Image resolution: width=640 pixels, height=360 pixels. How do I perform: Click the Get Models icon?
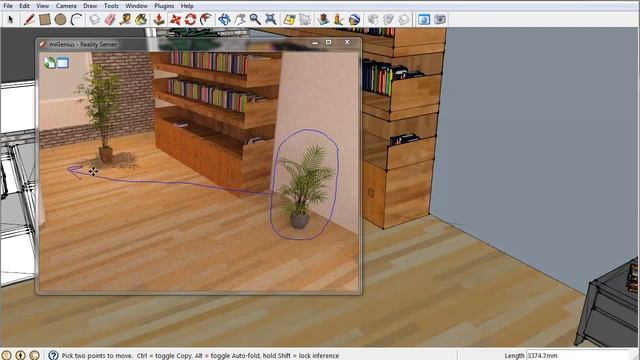point(373,19)
